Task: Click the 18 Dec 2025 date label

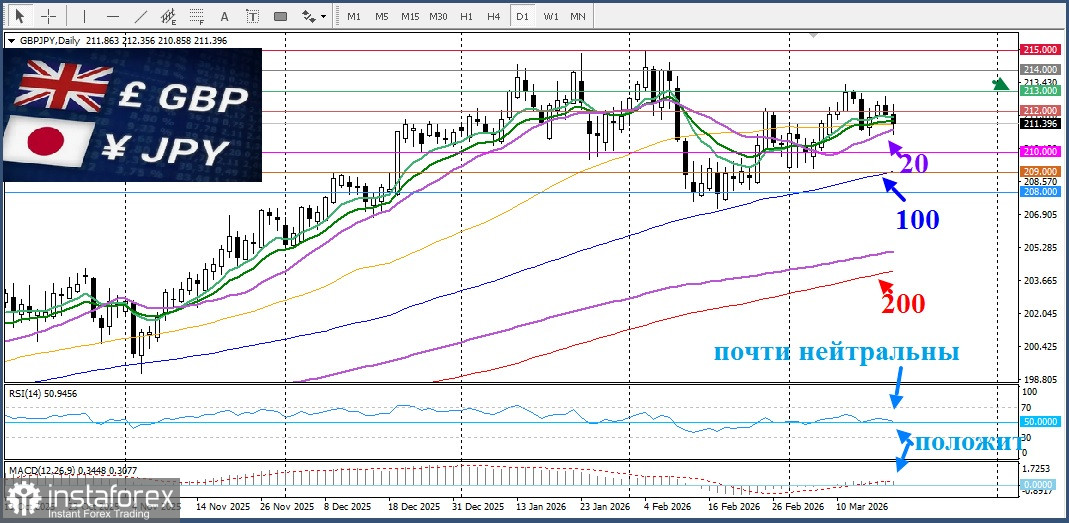Action: tap(413, 507)
